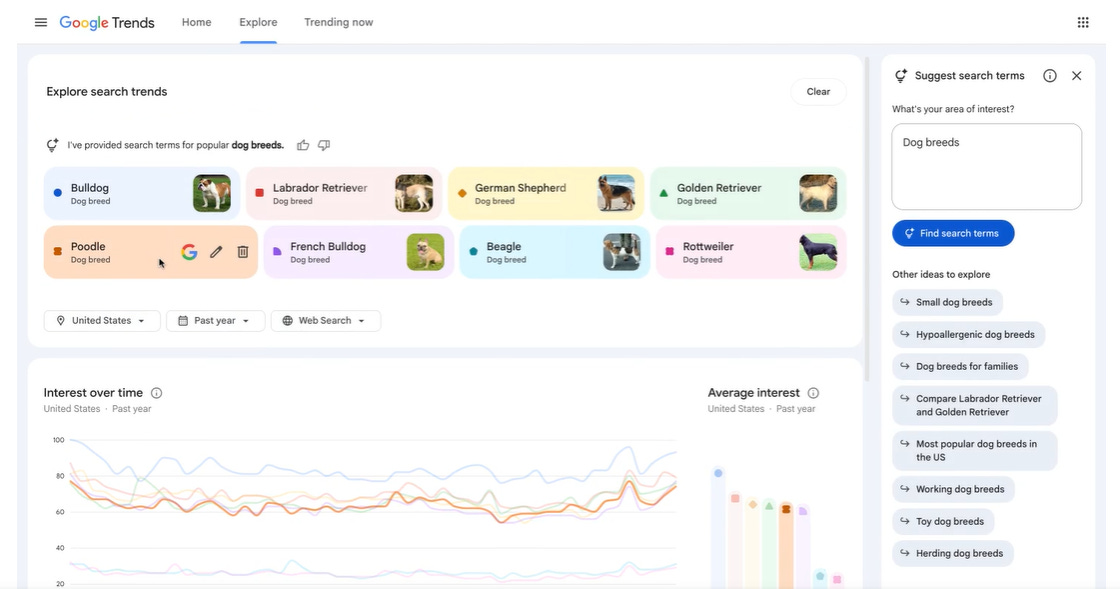This screenshot has width=1120, height=589.
Task: Click the Google Trends logo
Action: pos(106,22)
